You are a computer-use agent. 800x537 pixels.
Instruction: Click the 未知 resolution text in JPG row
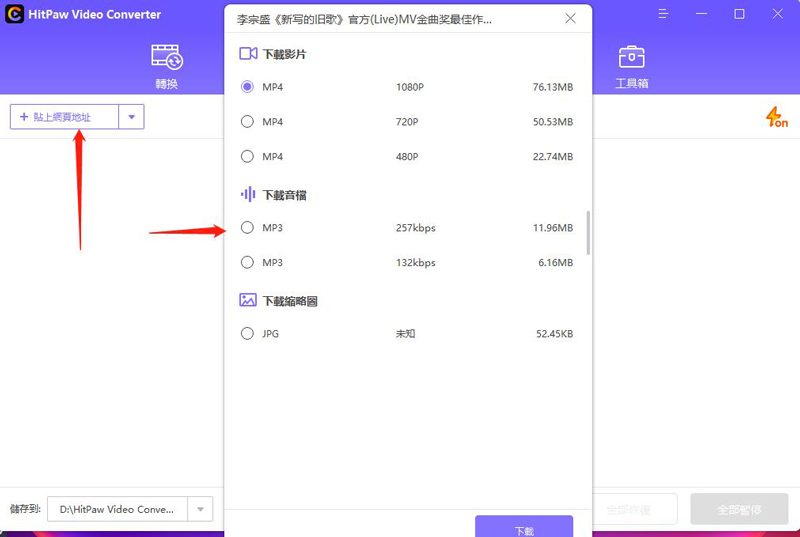click(406, 334)
